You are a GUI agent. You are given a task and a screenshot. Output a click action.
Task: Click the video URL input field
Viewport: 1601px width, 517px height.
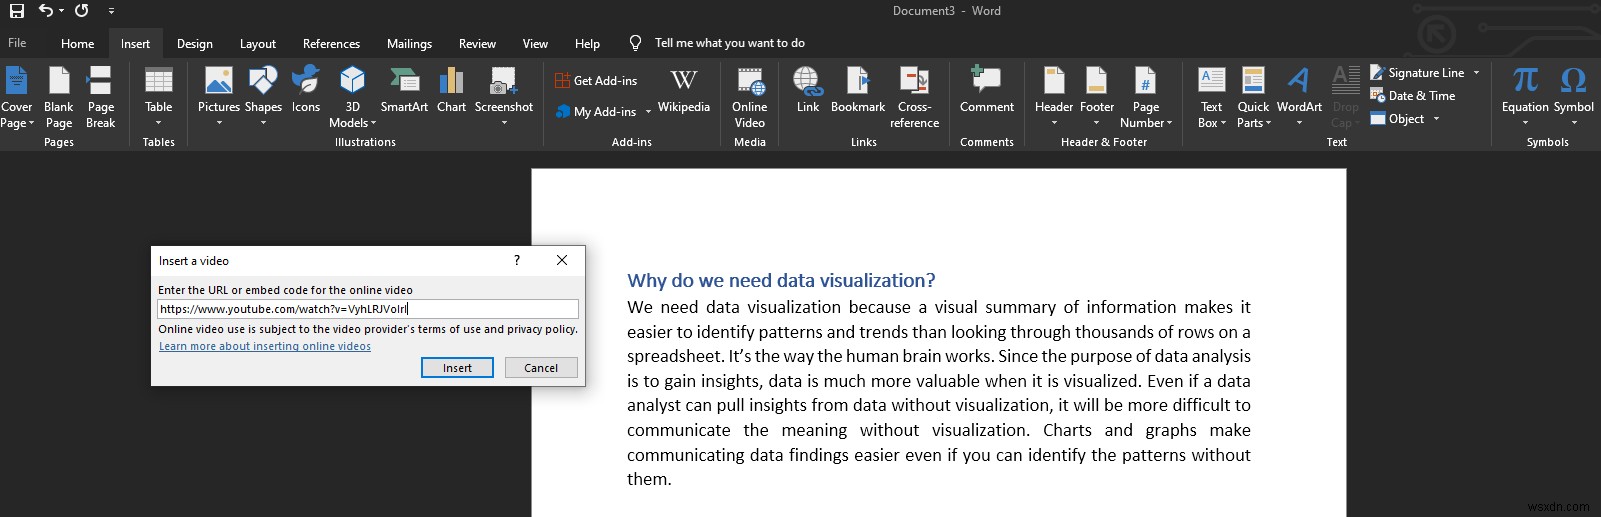coord(367,309)
